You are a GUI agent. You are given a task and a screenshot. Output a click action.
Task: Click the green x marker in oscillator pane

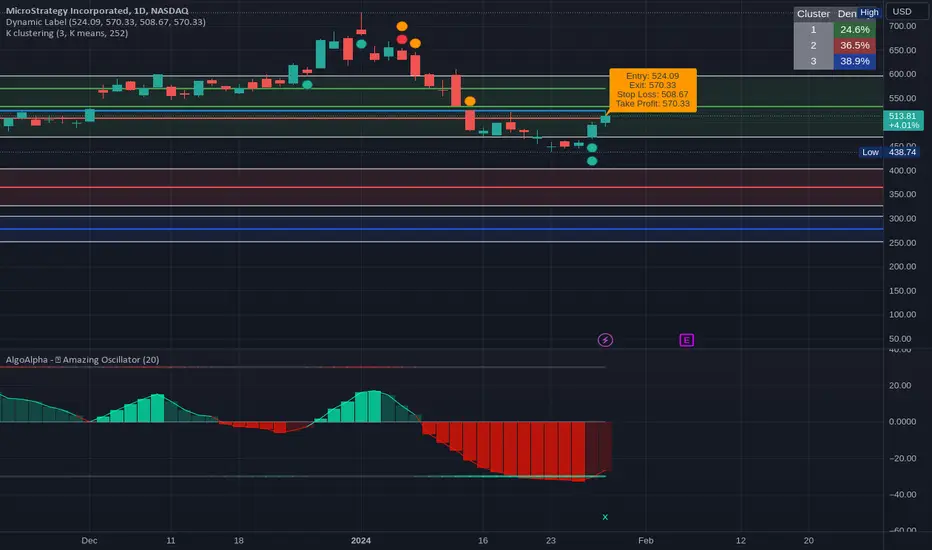click(x=605, y=517)
